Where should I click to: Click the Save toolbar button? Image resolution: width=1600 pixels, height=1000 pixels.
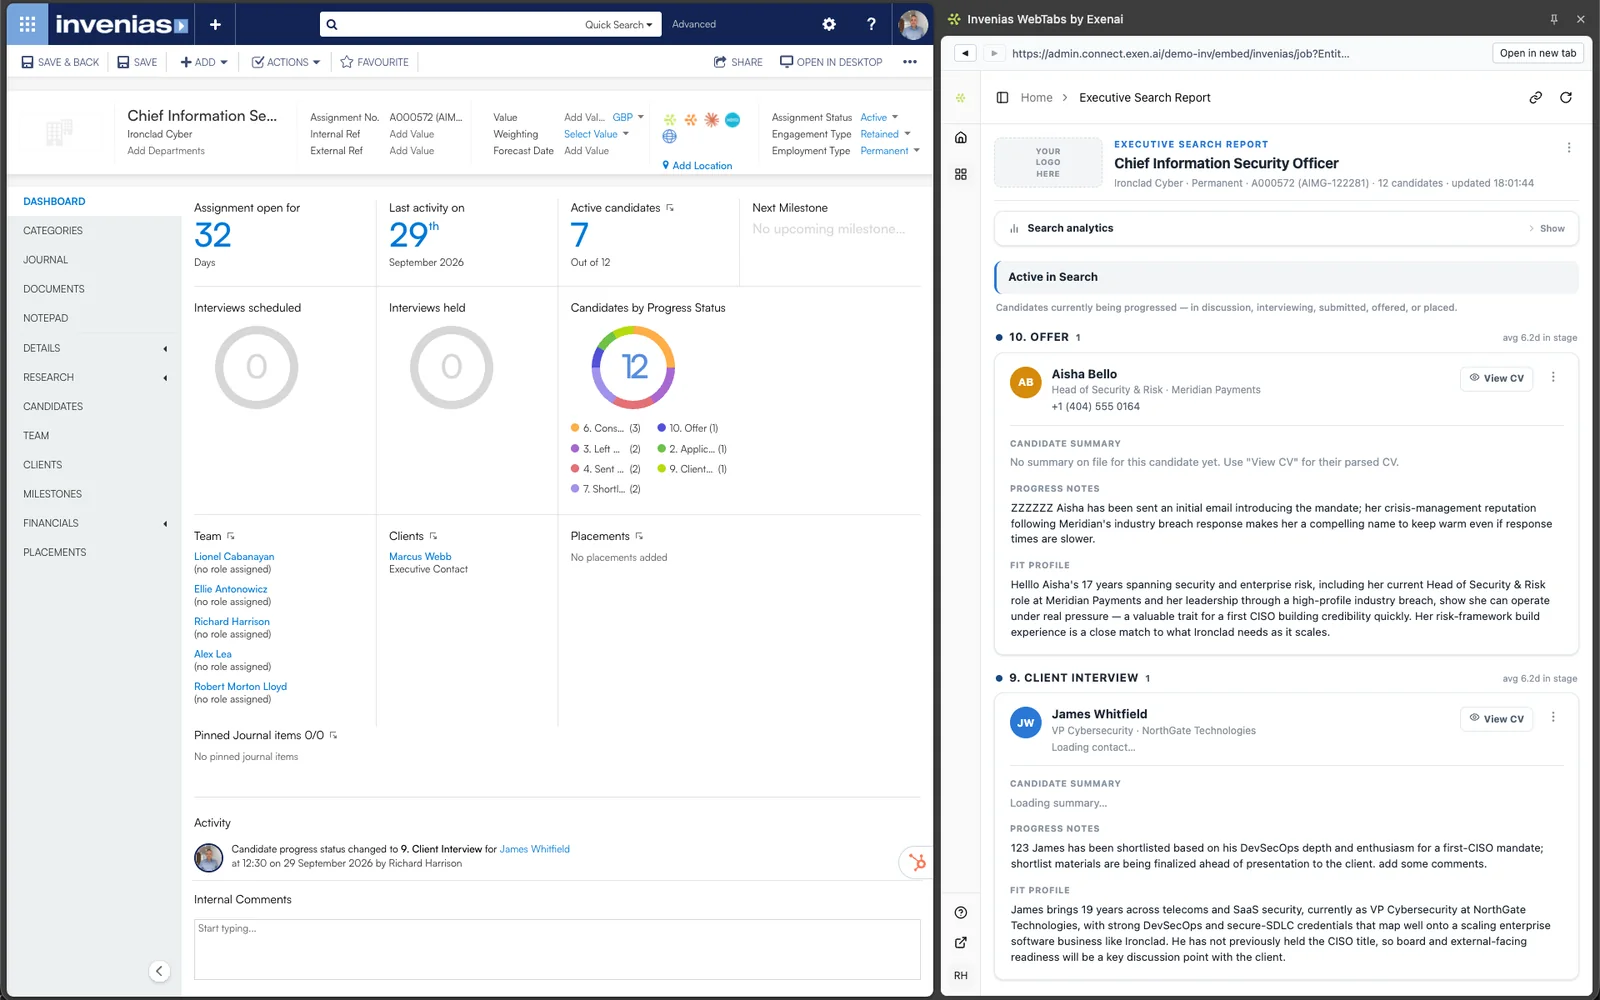click(x=137, y=62)
